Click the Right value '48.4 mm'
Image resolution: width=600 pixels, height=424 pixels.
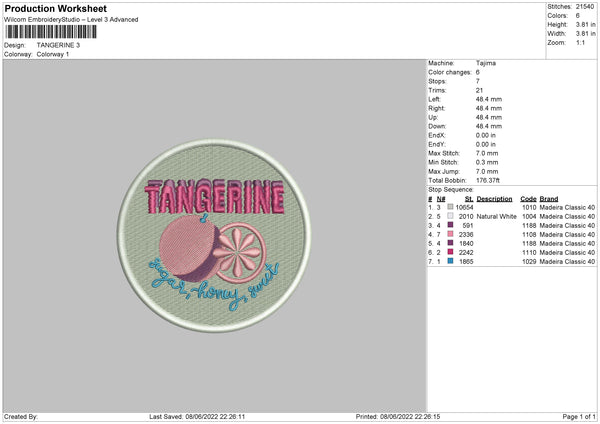click(489, 108)
